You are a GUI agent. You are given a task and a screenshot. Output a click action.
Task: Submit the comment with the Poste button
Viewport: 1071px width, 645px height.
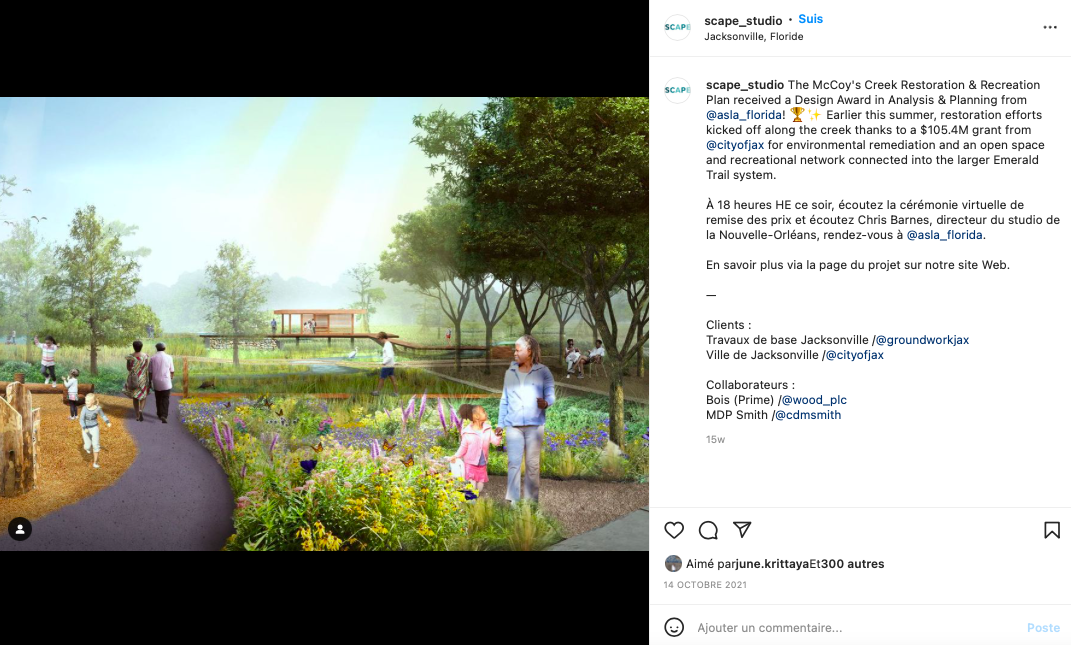pyautogui.click(x=1044, y=627)
